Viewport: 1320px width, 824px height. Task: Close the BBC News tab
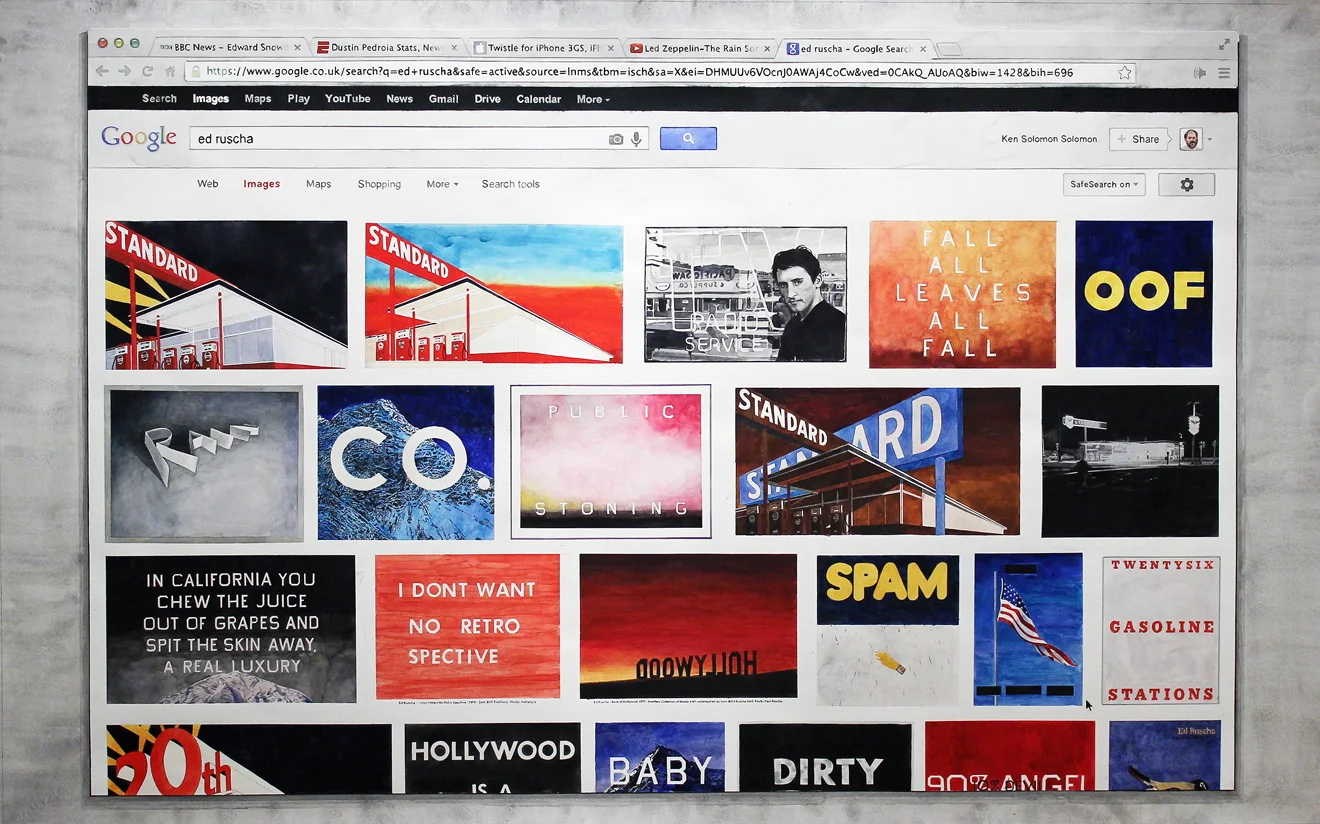(297, 48)
